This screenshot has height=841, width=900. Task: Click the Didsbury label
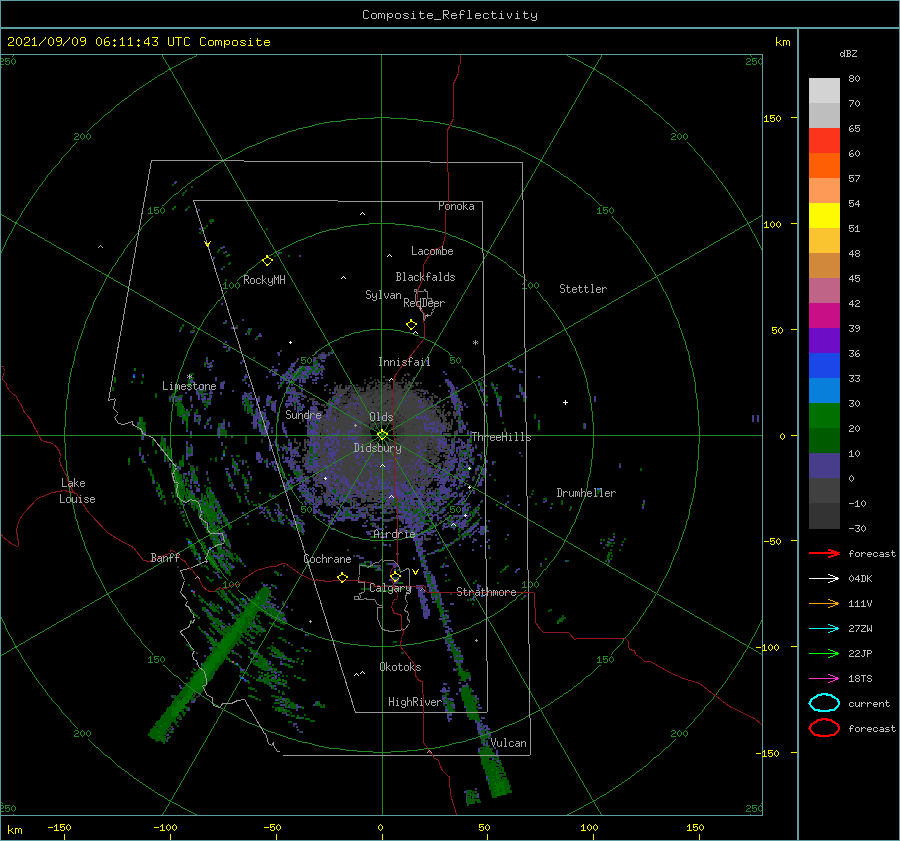pyautogui.click(x=377, y=448)
